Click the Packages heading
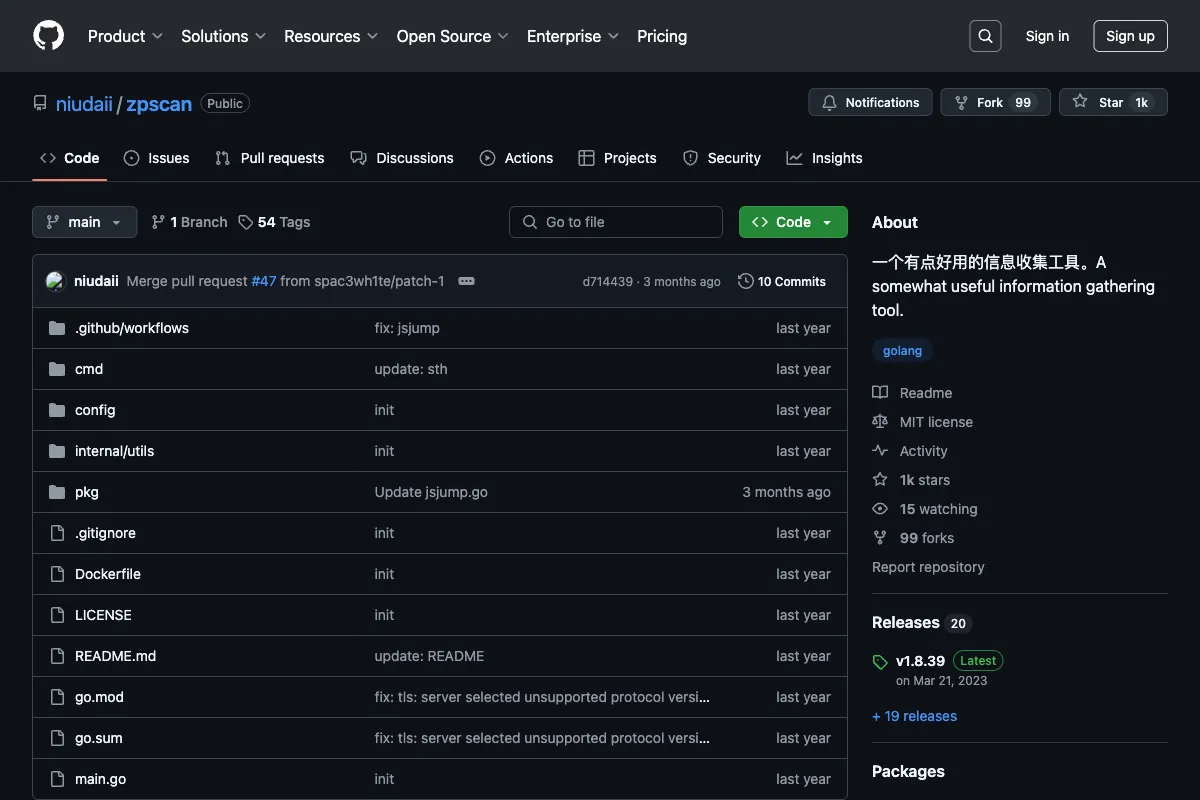Image resolution: width=1200 pixels, height=800 pixels. 908,772
